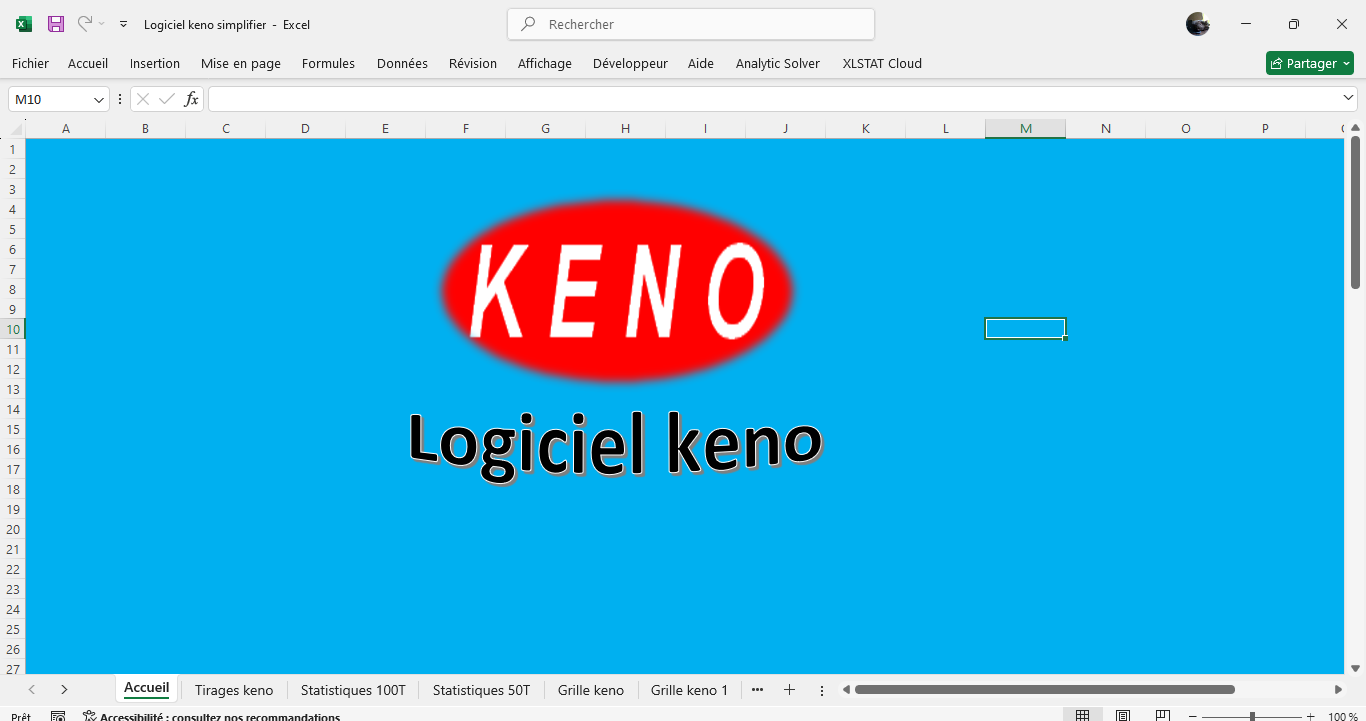Image resolution: width=1366 pixels, height=721 pixels.
Task: Open the Mise en page tab
Action: [x=241, y=63]
